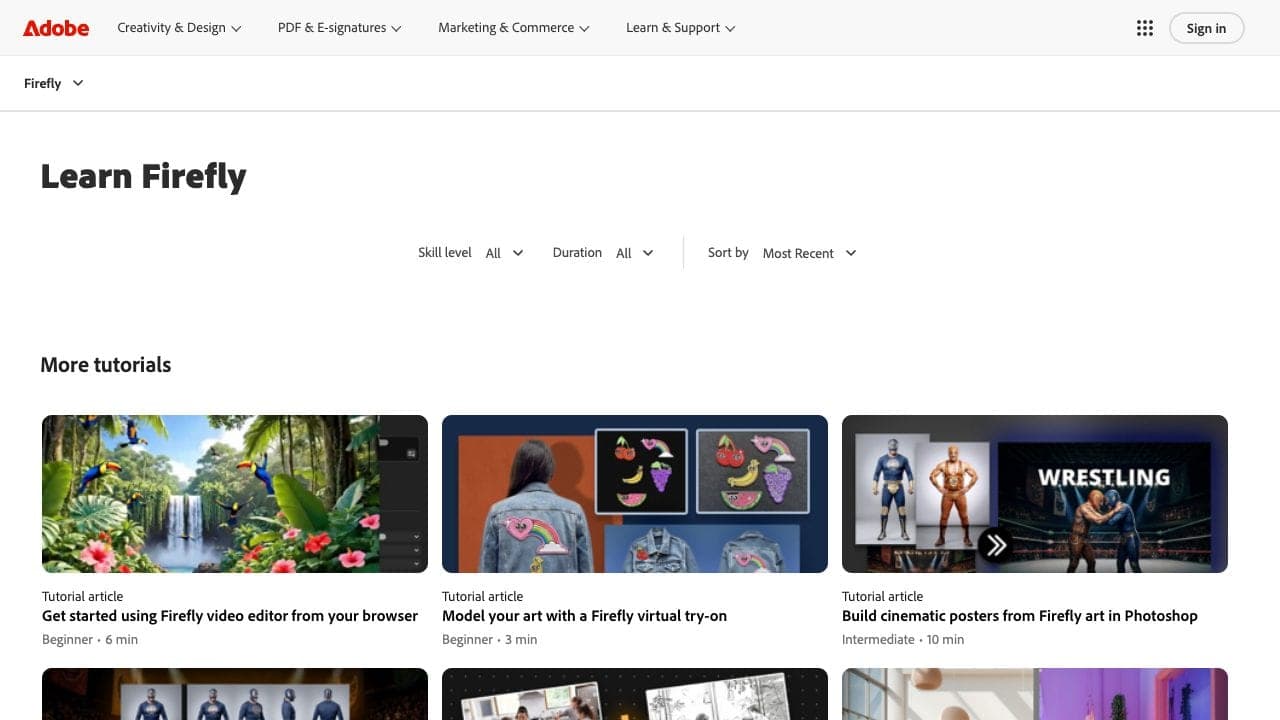The width and height of the screenshot is (1280, 720).
Task: Open the denim jacket patches thumbnail
Action: [635, 494]
